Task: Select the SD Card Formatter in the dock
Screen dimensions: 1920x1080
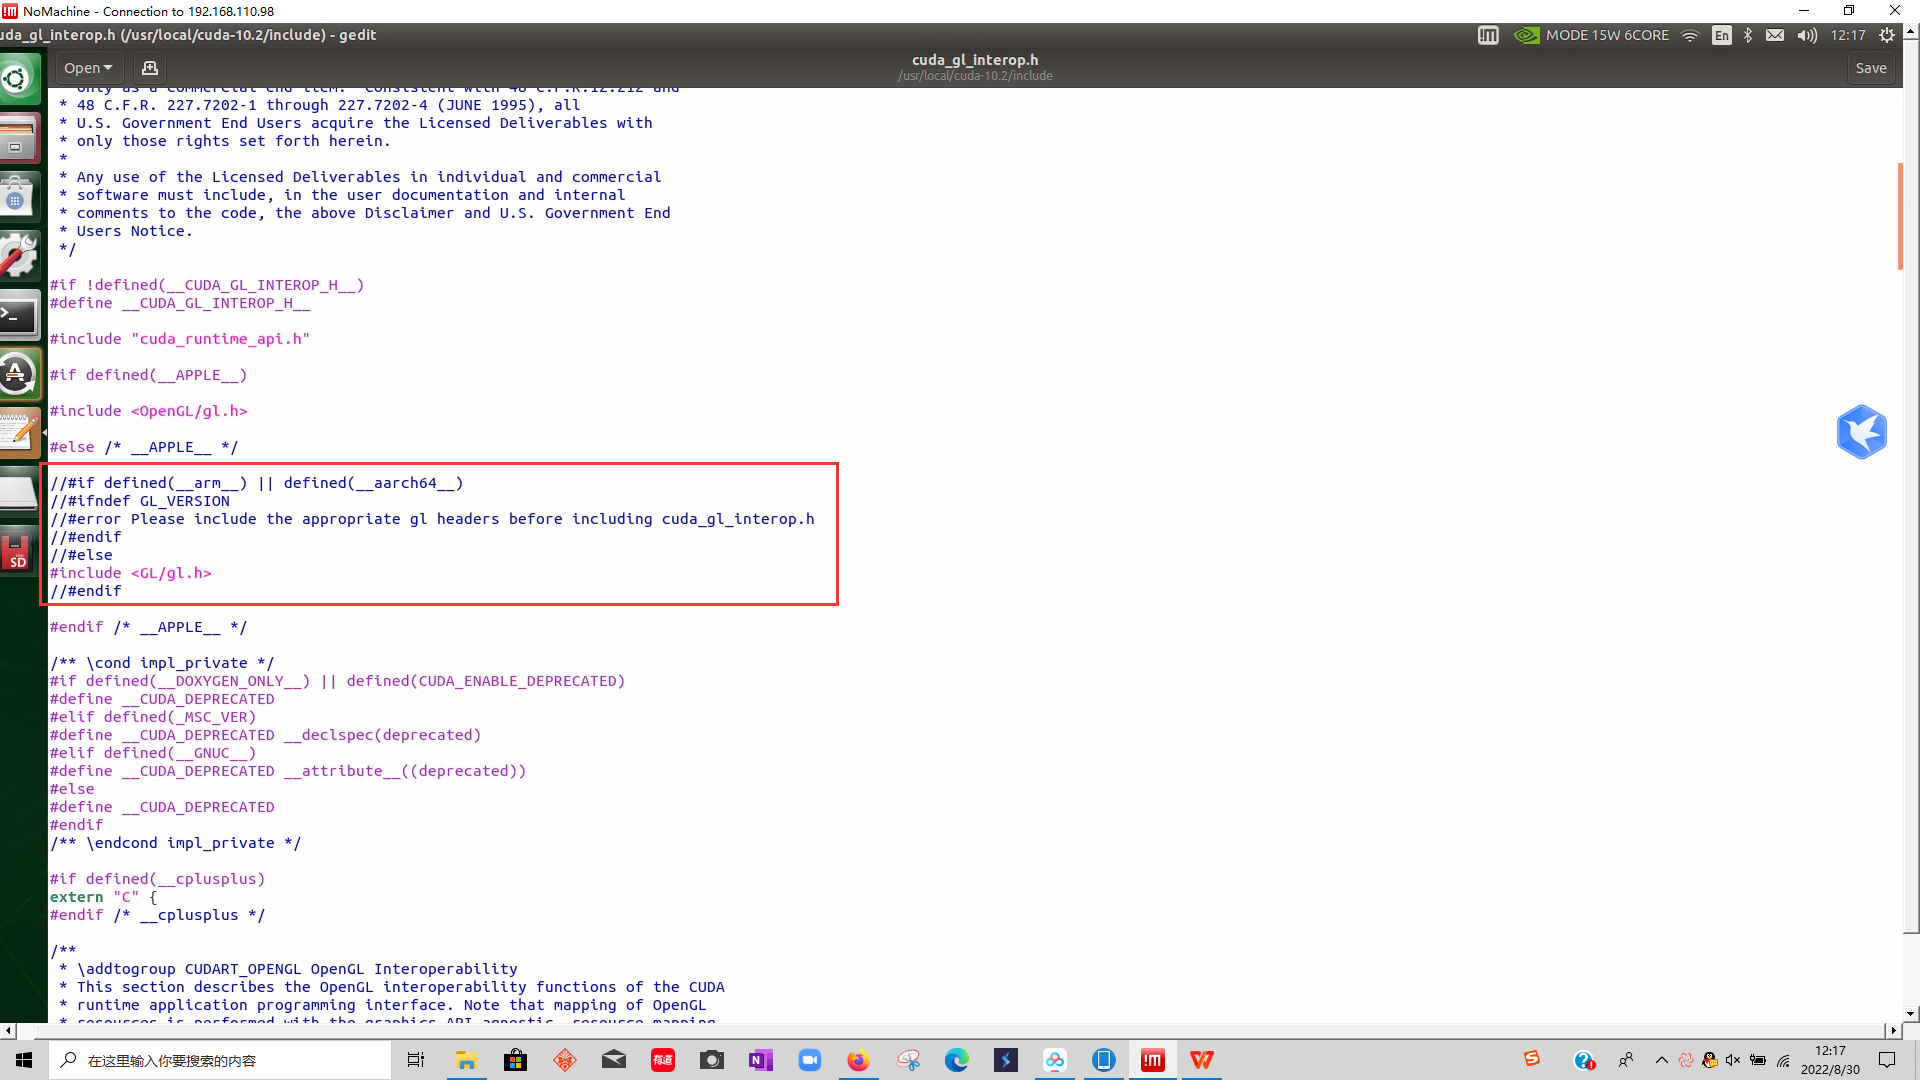Action: [20, 551]
